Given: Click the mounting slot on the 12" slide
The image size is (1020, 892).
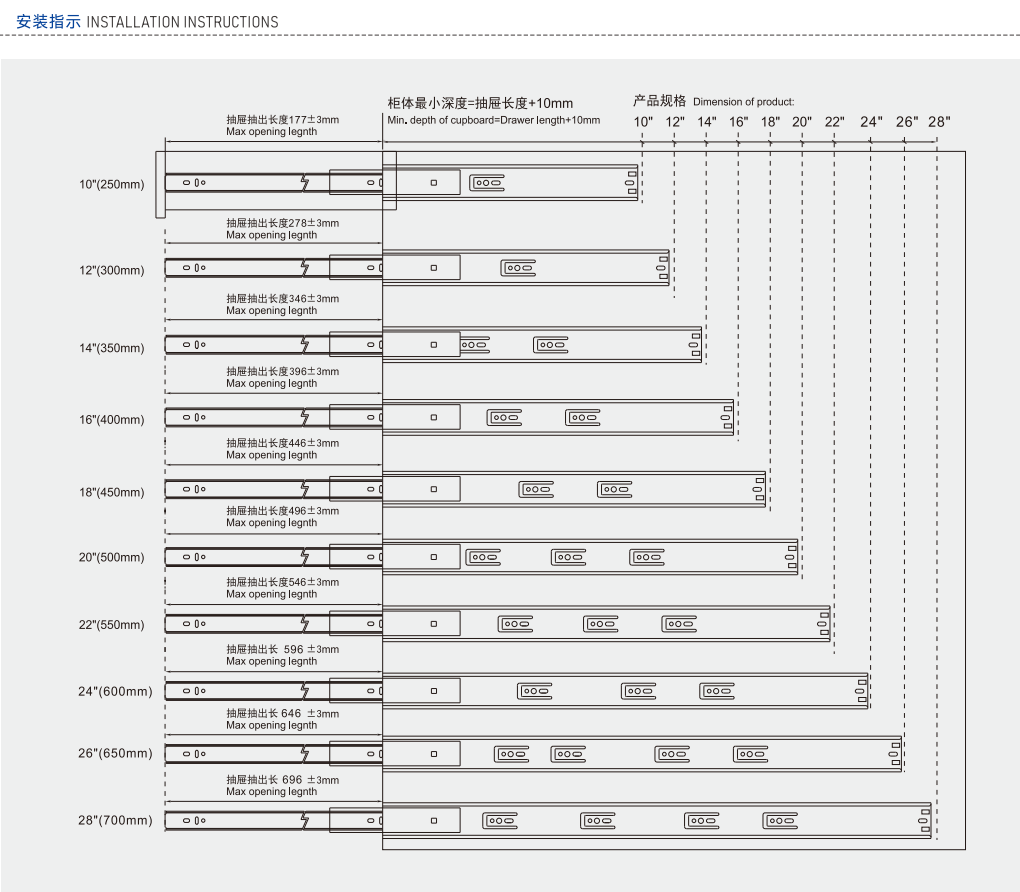Looking at the screenshot, I should 518,267.
